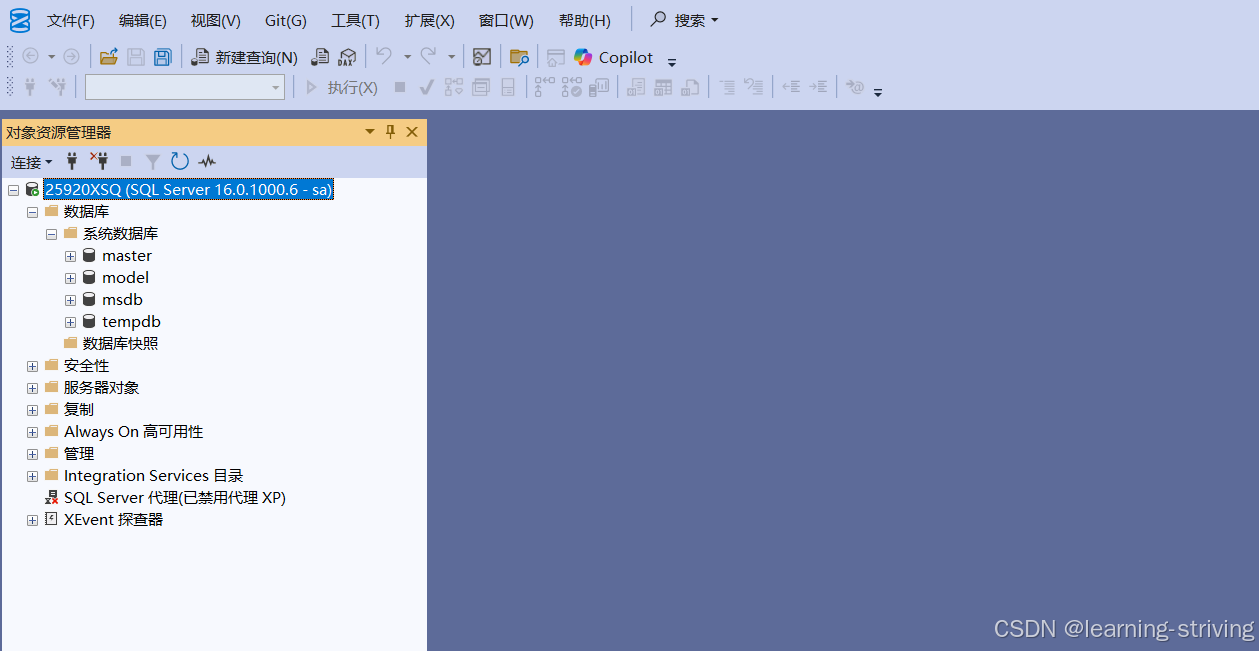Image resolution: width=1259 pixels, height=651 pixels.
Task: Click the New Query (新建查询) button
Action: click(x=245, y=57)
